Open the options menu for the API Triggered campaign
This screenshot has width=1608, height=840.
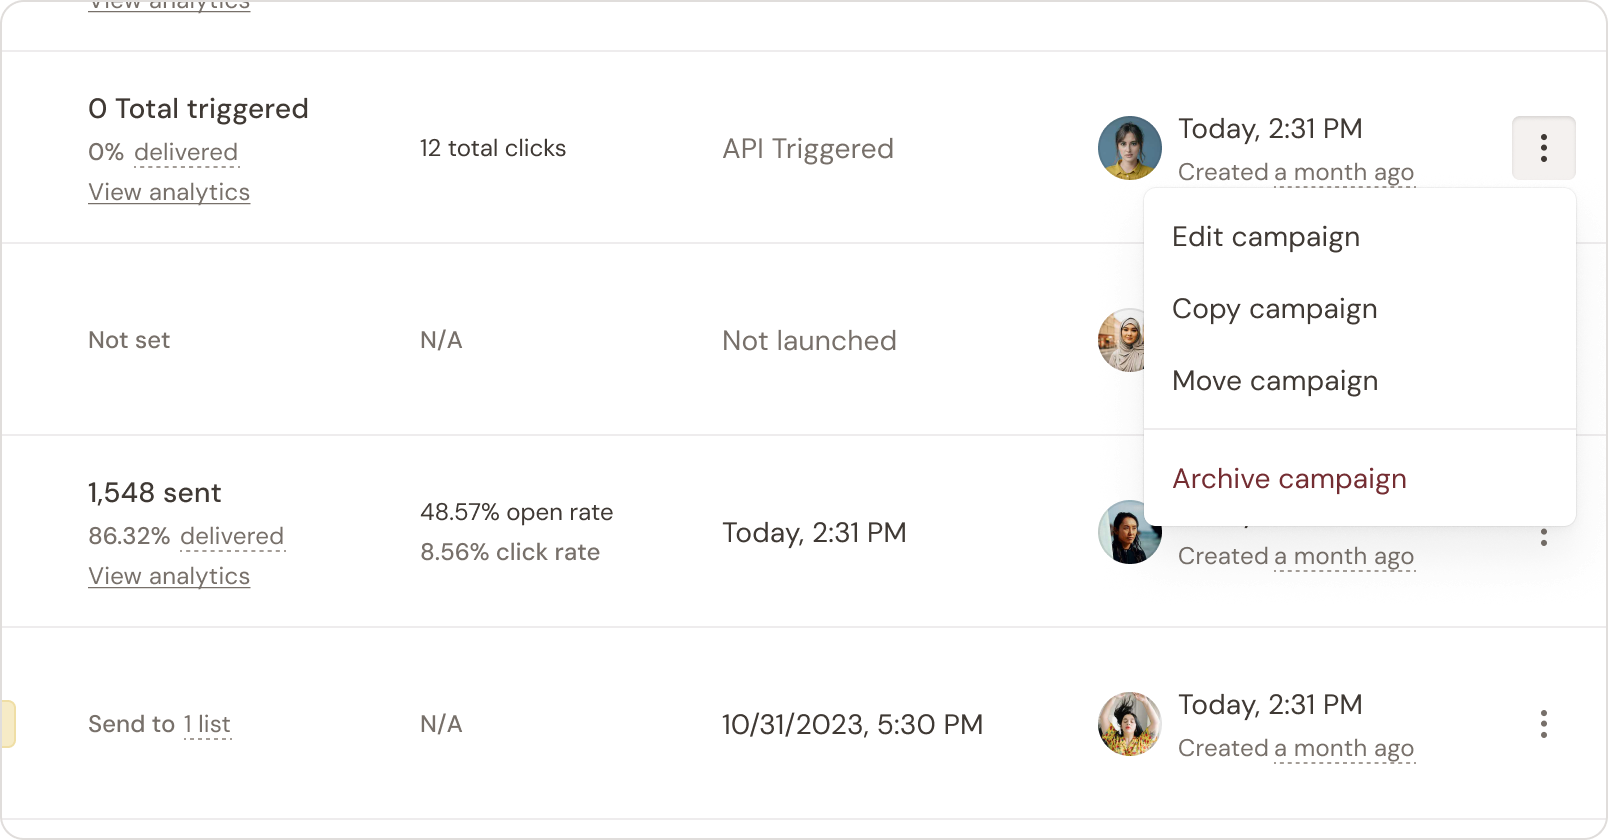click(x=1544, y=148)
